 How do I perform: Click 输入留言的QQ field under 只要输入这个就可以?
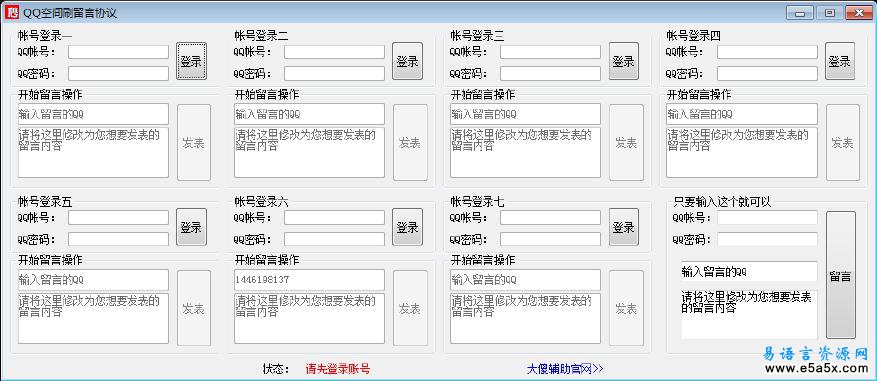pos(749,272)
